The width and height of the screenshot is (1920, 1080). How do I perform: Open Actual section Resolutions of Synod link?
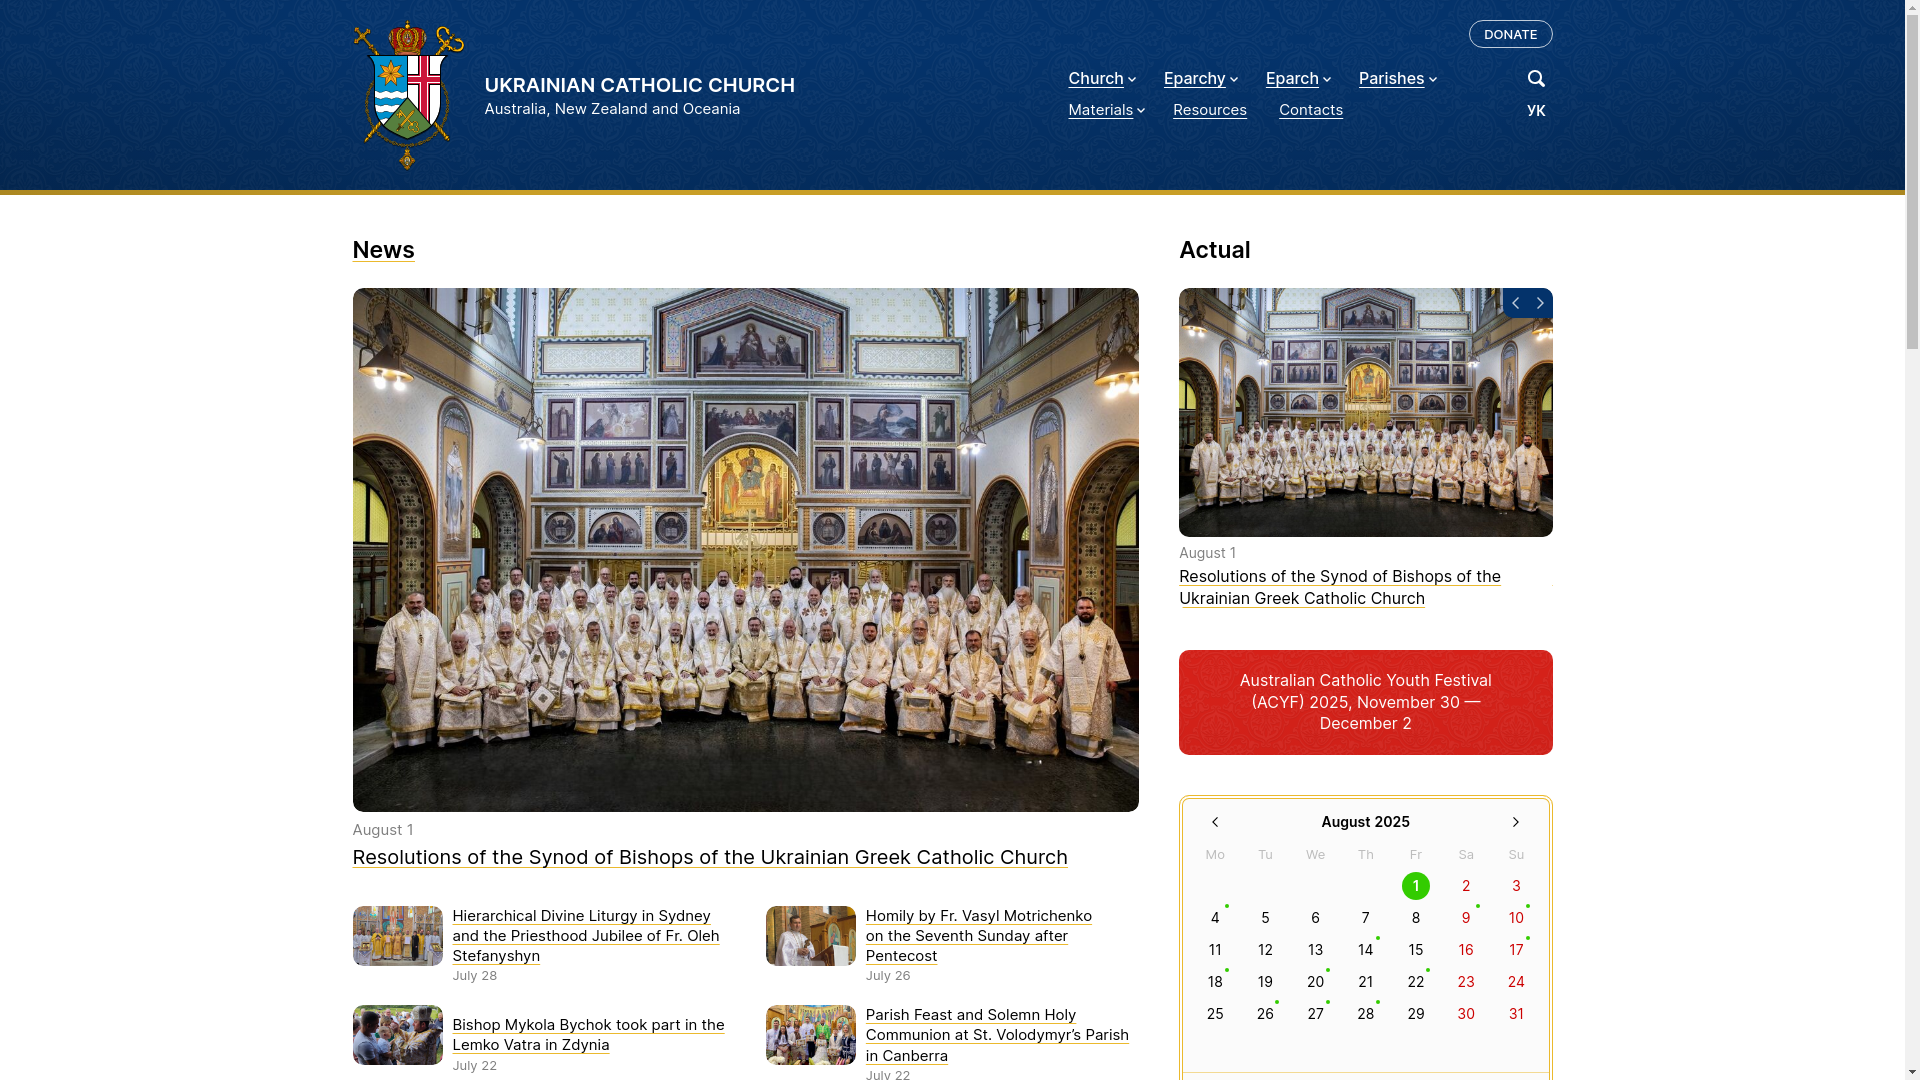coord(1339,587)
